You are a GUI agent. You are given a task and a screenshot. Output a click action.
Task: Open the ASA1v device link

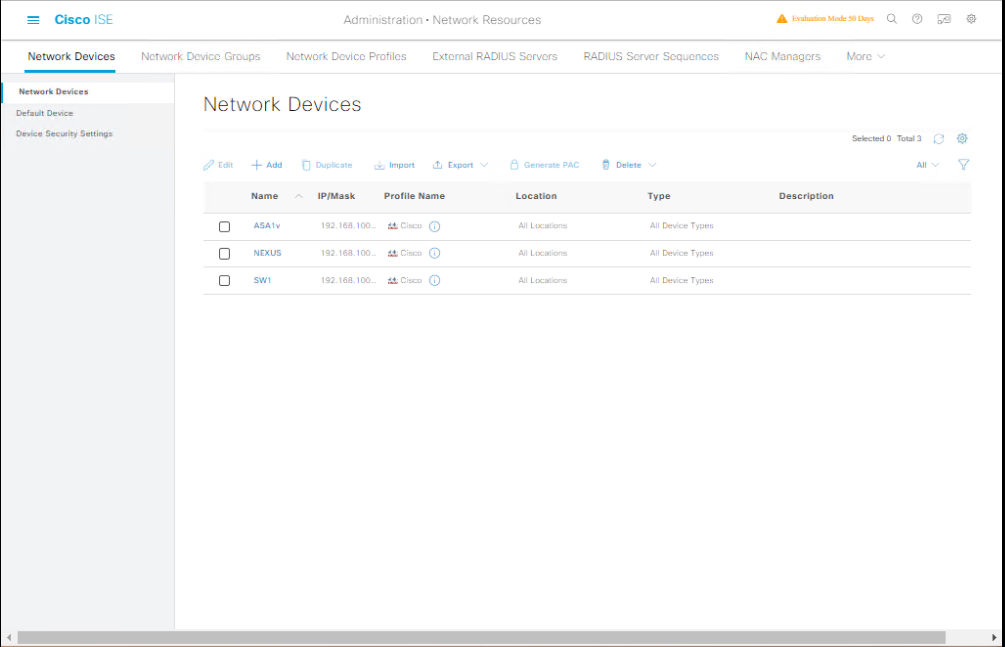267,226
